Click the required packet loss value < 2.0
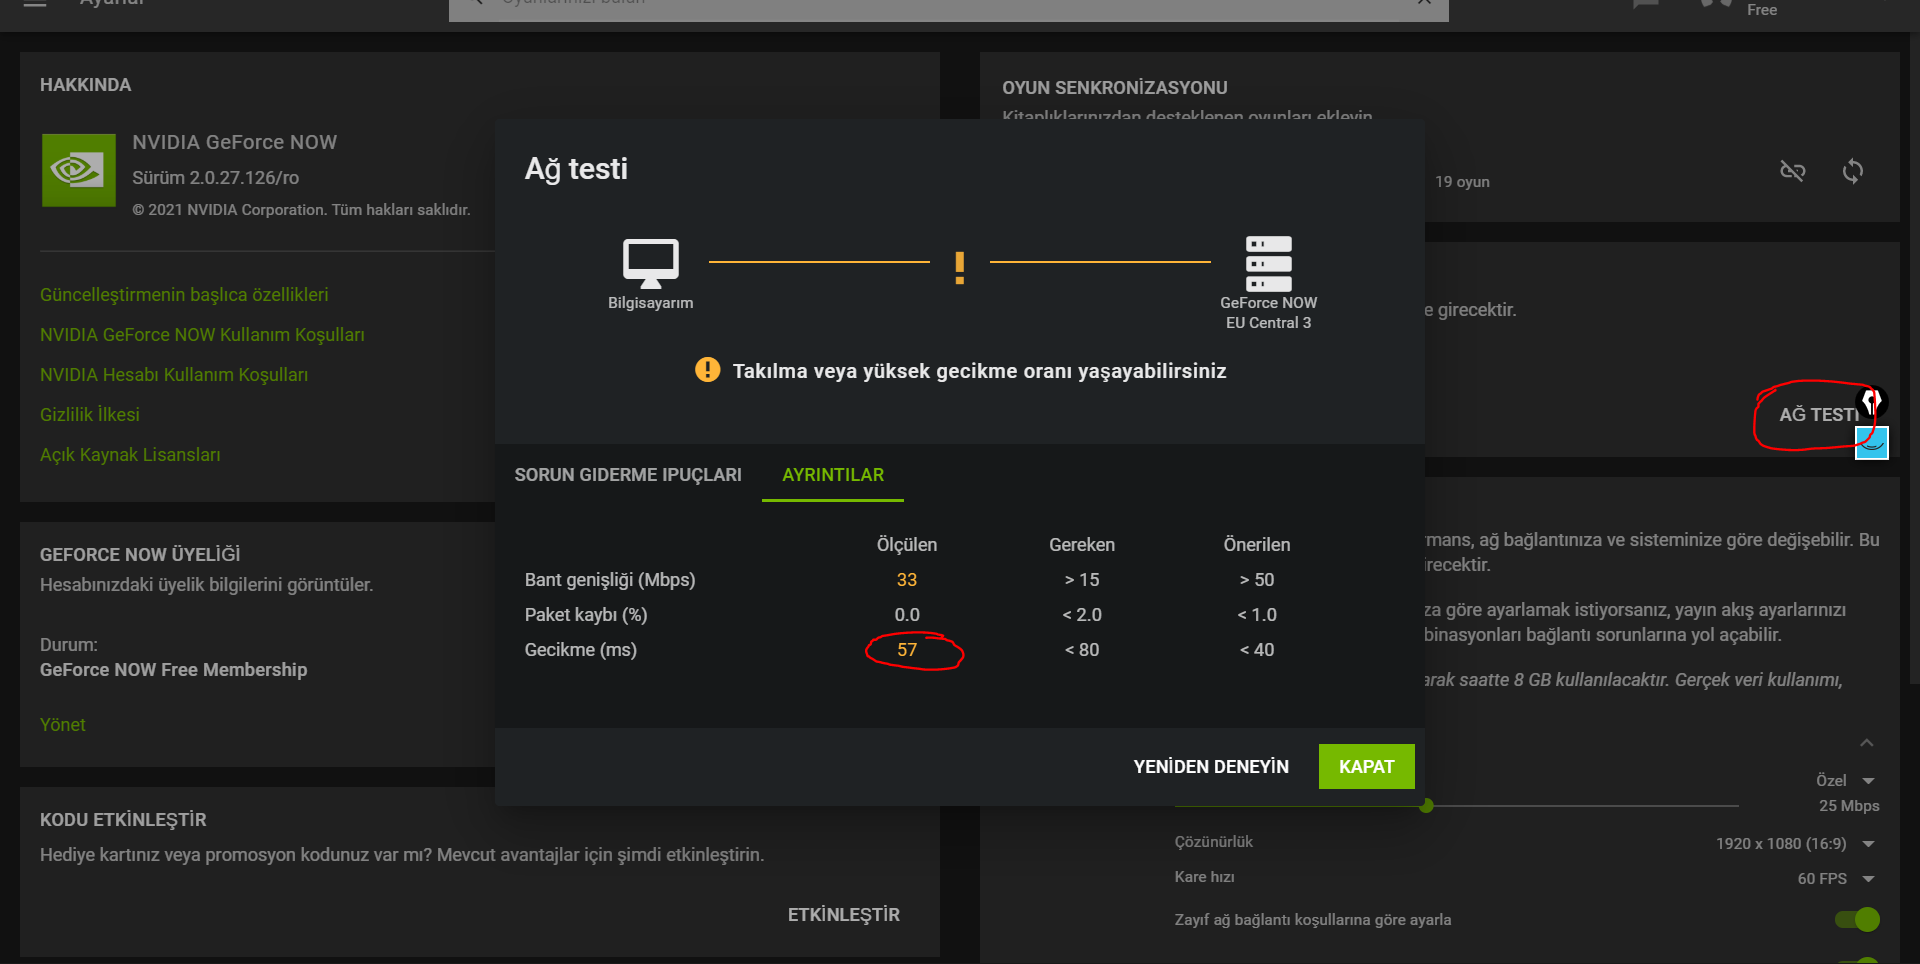 1082,614
